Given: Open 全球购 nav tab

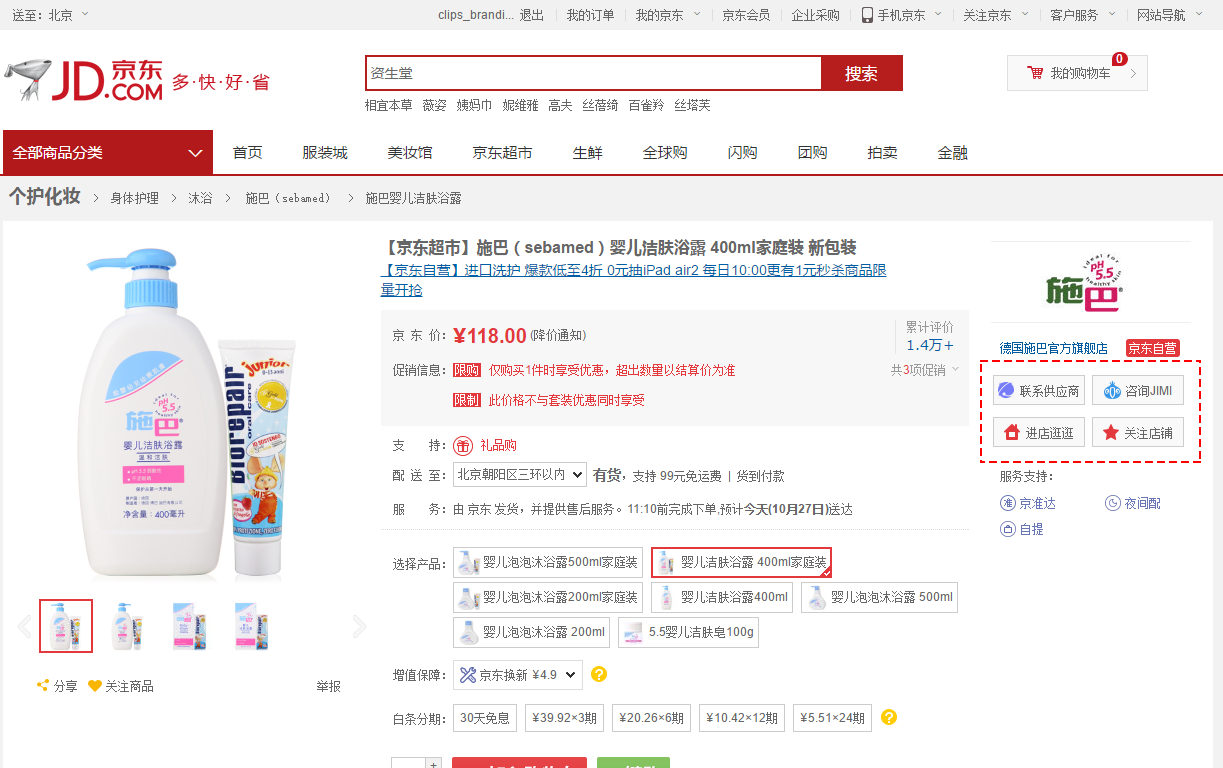Looking at the screenshot, I should [x=665, y=153].
